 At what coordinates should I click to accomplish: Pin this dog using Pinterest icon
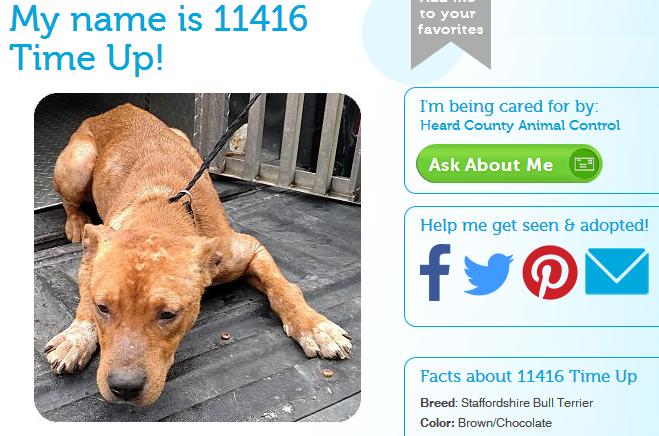pos(550,272)
